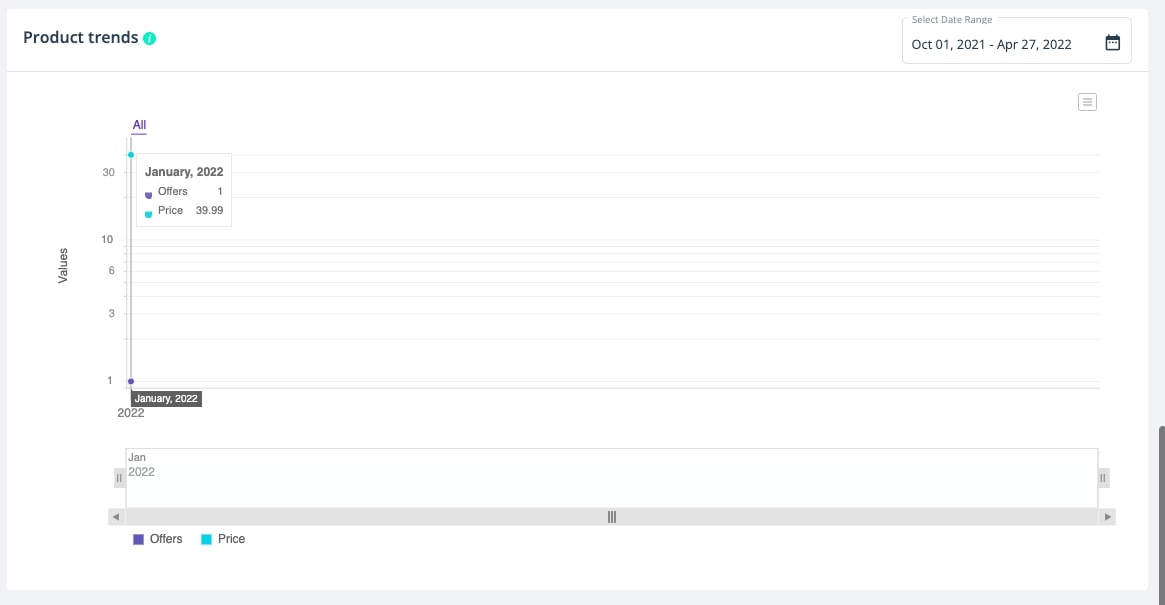
Task: Click the purple Offers legend swatch
Action: 138,540
